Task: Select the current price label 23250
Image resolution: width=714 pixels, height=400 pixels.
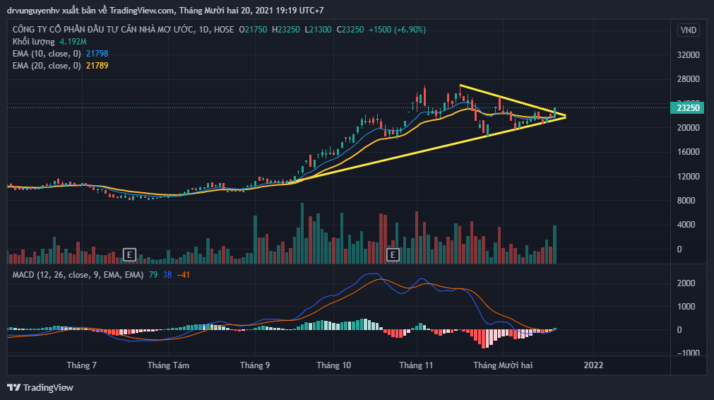Action: pos(687,108)
